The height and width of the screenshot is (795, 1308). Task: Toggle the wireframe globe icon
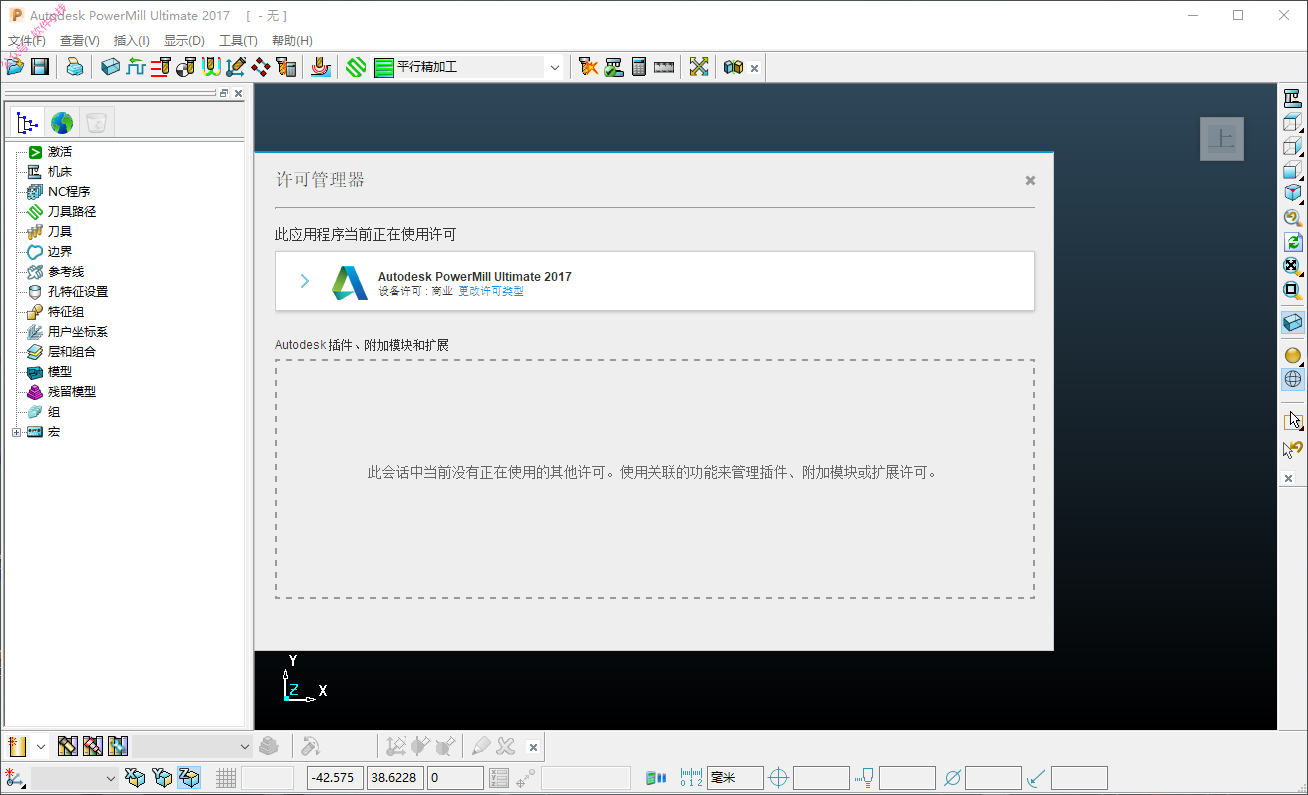pyautogui.click(x=1293, y=379)
